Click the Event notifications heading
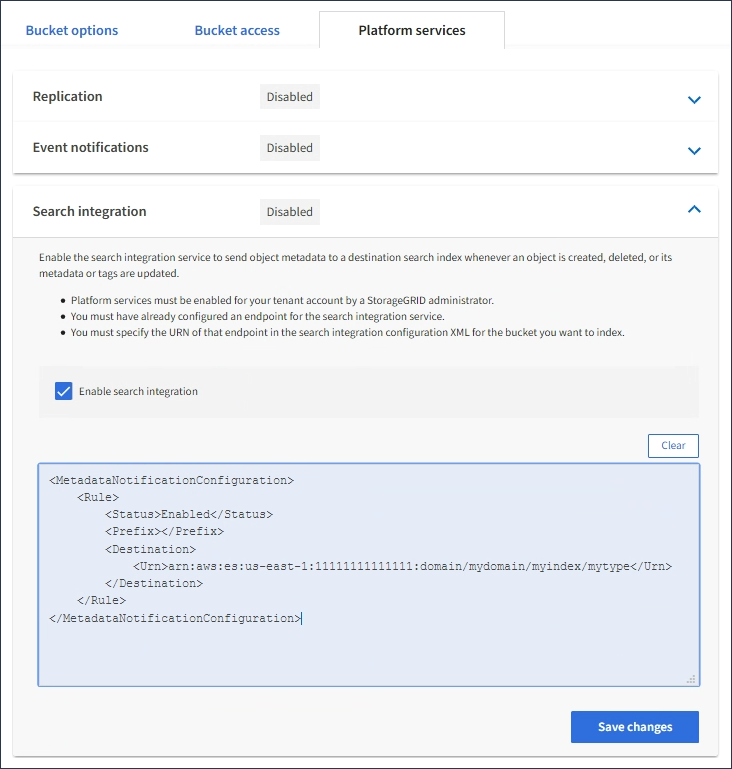Viewport: 732px width, 769px height. point(91,147)
